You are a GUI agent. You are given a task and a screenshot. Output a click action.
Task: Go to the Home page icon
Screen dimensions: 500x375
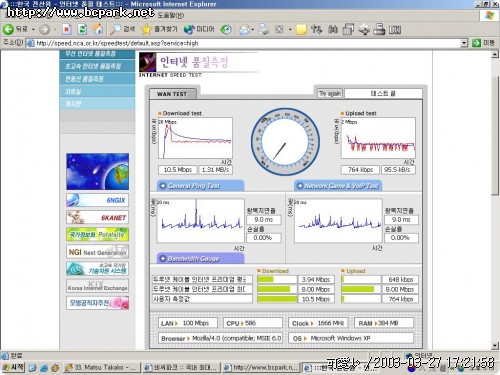click(98, 29)
